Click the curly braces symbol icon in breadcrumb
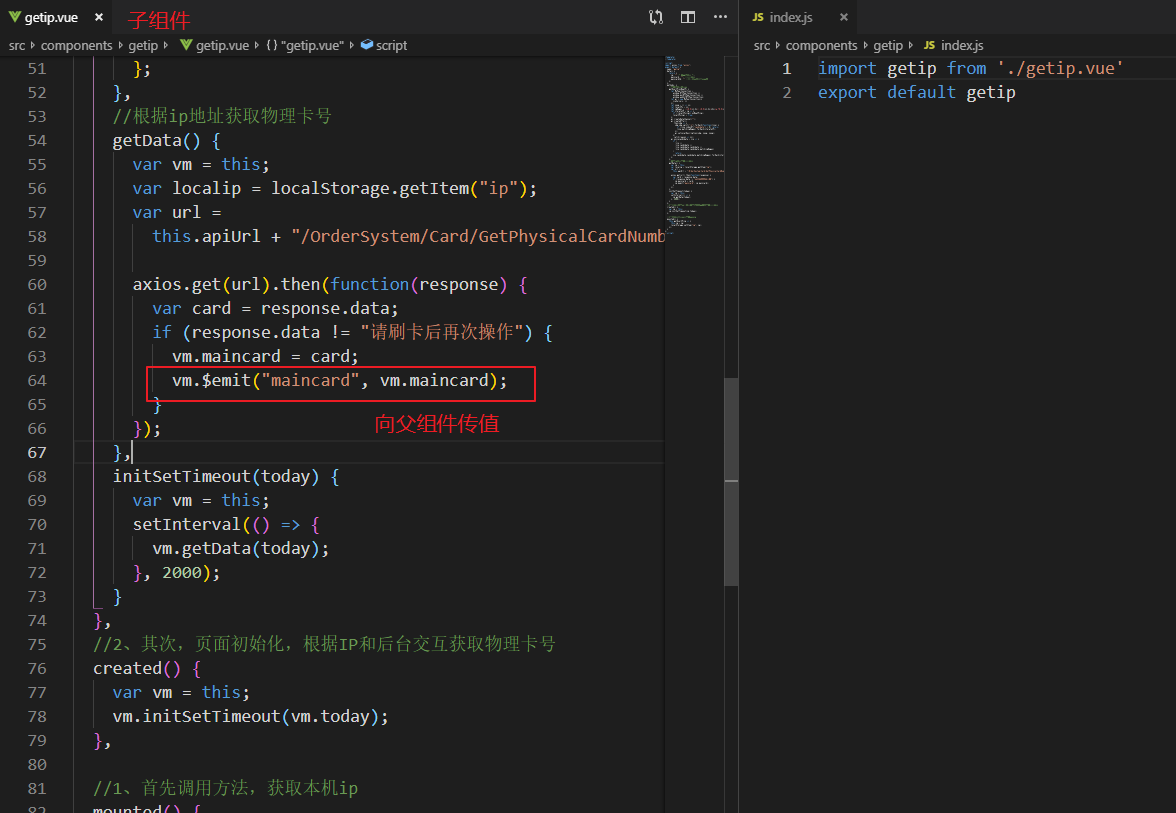The width and height of the screenshot is (1176, 813). [272, 45]
